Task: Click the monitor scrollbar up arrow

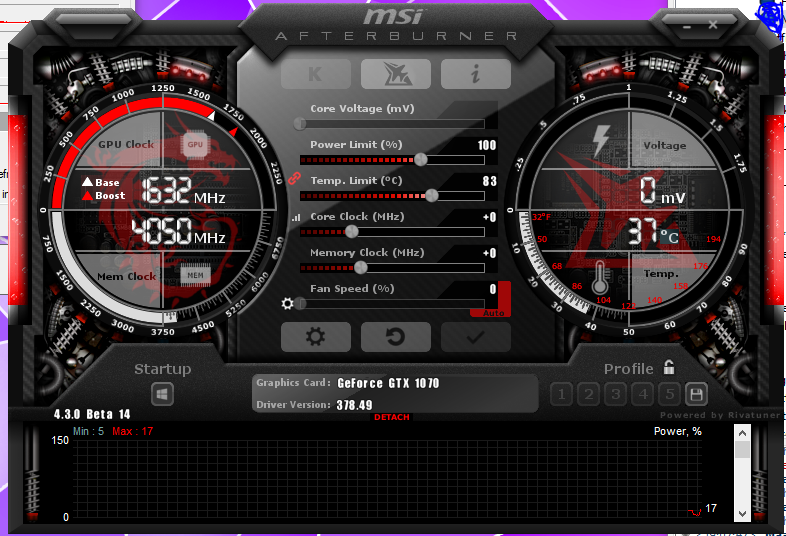Action: tap(742, 433)
